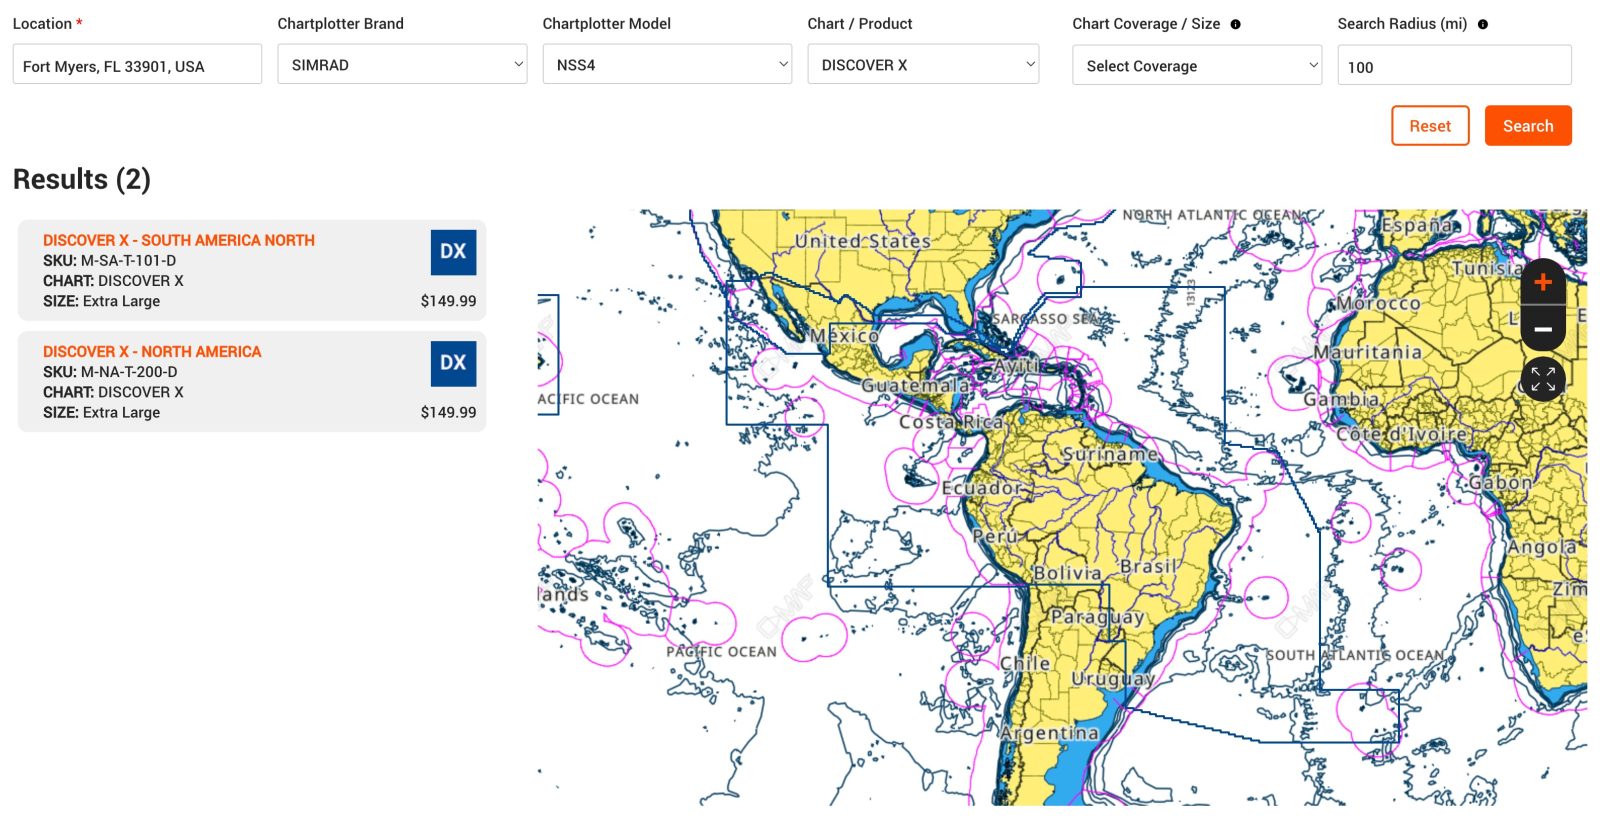Image resolution: width=1600 pixels, height=823 pixels.
Task: Open Discover X - North America link
Action: click(x=152, y=351)
